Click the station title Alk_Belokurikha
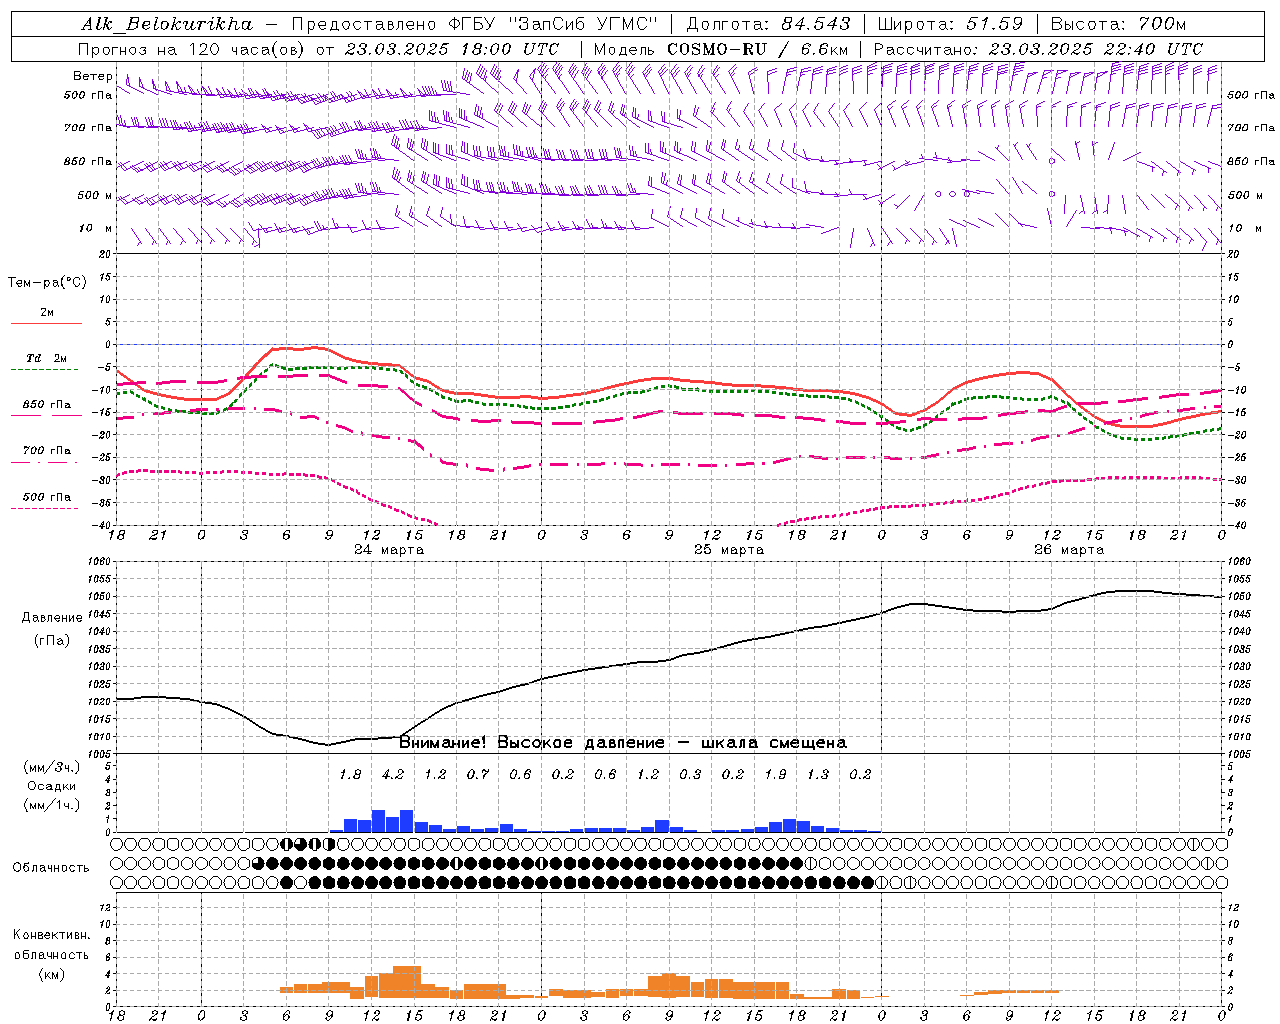The image size is (1280, 1024). (x=167, y=24)
